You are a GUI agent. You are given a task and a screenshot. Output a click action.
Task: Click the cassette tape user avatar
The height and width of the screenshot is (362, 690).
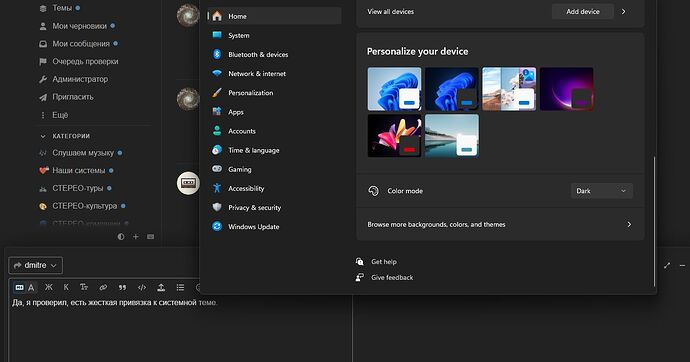[x=188, y=183]
